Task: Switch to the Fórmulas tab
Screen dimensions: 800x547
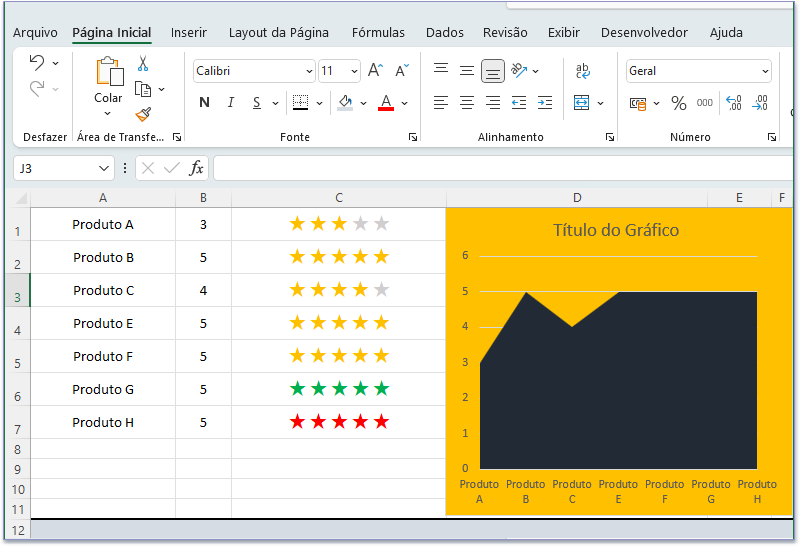Action: coord(378,33)
